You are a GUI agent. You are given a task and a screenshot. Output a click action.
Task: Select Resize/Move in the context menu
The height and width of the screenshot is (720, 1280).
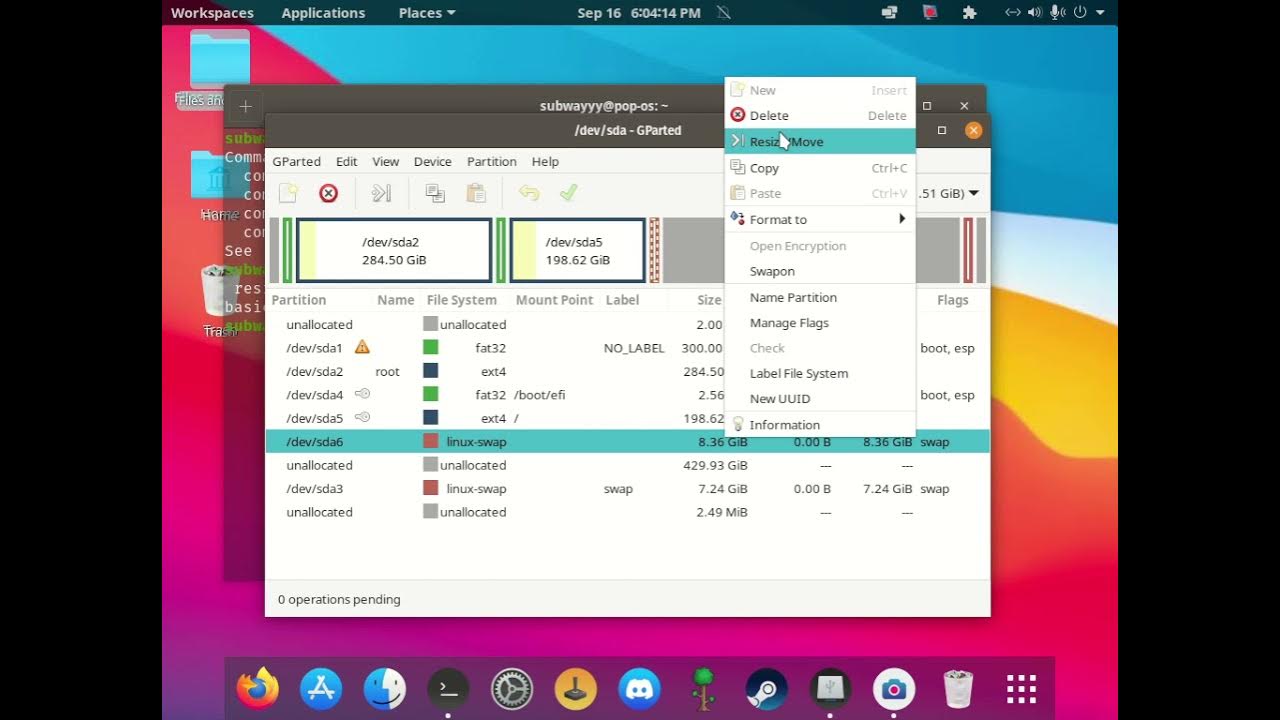tap(820, 141)
